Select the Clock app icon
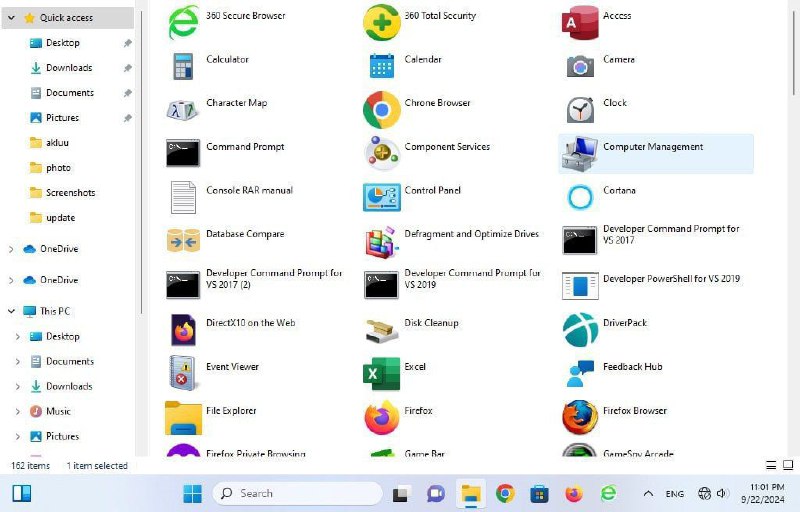The width and height of the screenshot is (800, 512). pos(580,110)
